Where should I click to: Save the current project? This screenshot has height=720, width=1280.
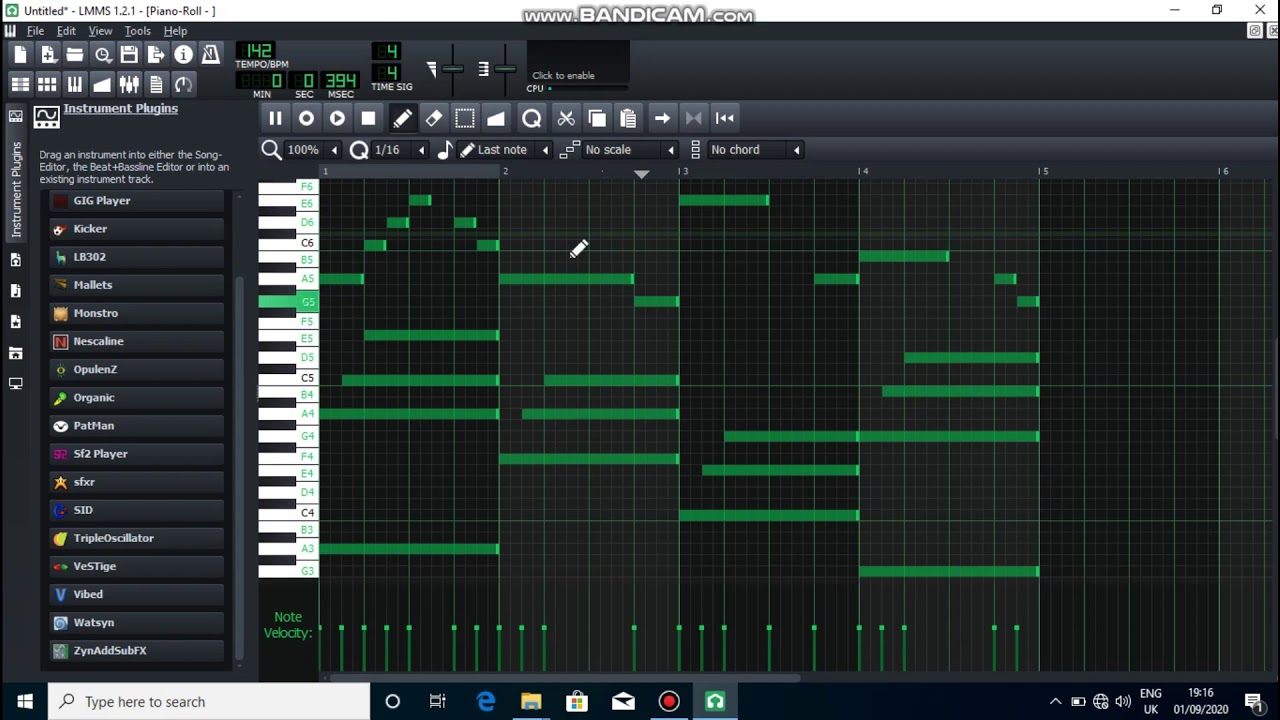(x=129, y=54)
